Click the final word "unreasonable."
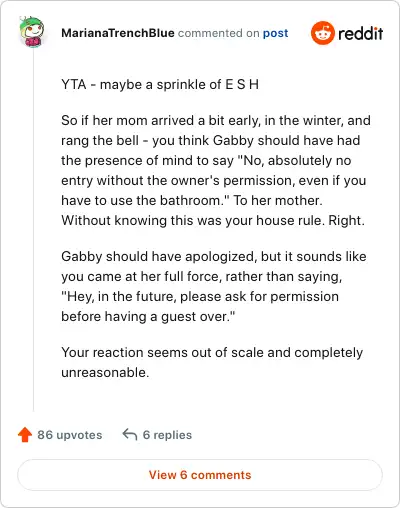The image size is (400, 508). (105, 372)
